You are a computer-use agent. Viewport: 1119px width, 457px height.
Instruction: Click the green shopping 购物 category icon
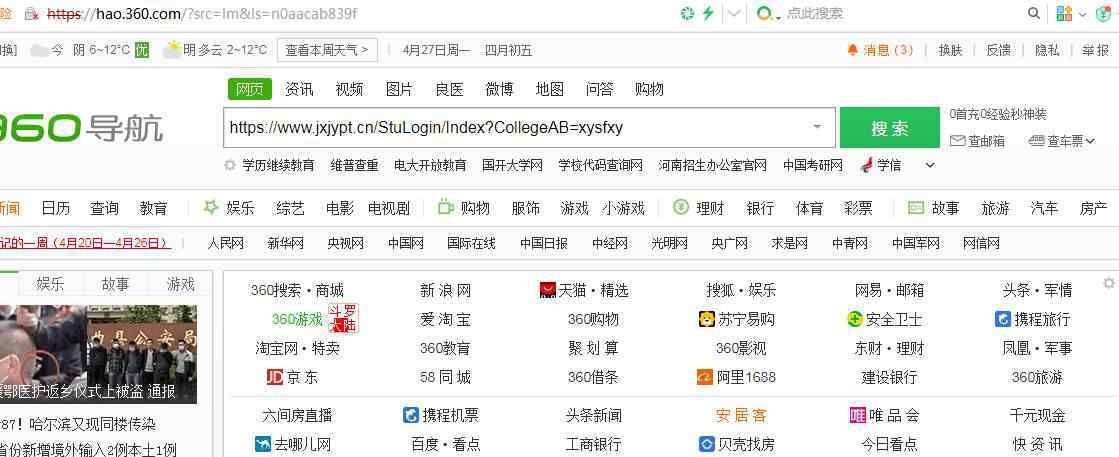click(445, 207)
